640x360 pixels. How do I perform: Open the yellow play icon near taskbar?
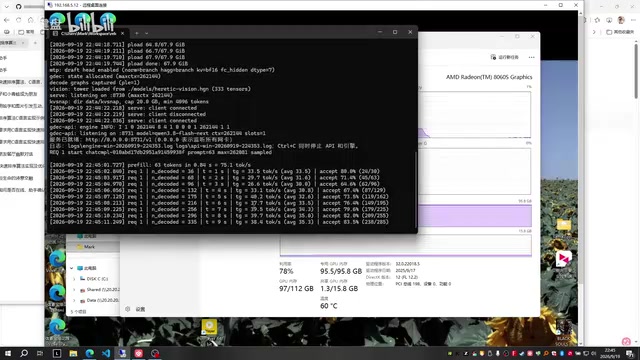pyautogui.click(x=209, y=327)
